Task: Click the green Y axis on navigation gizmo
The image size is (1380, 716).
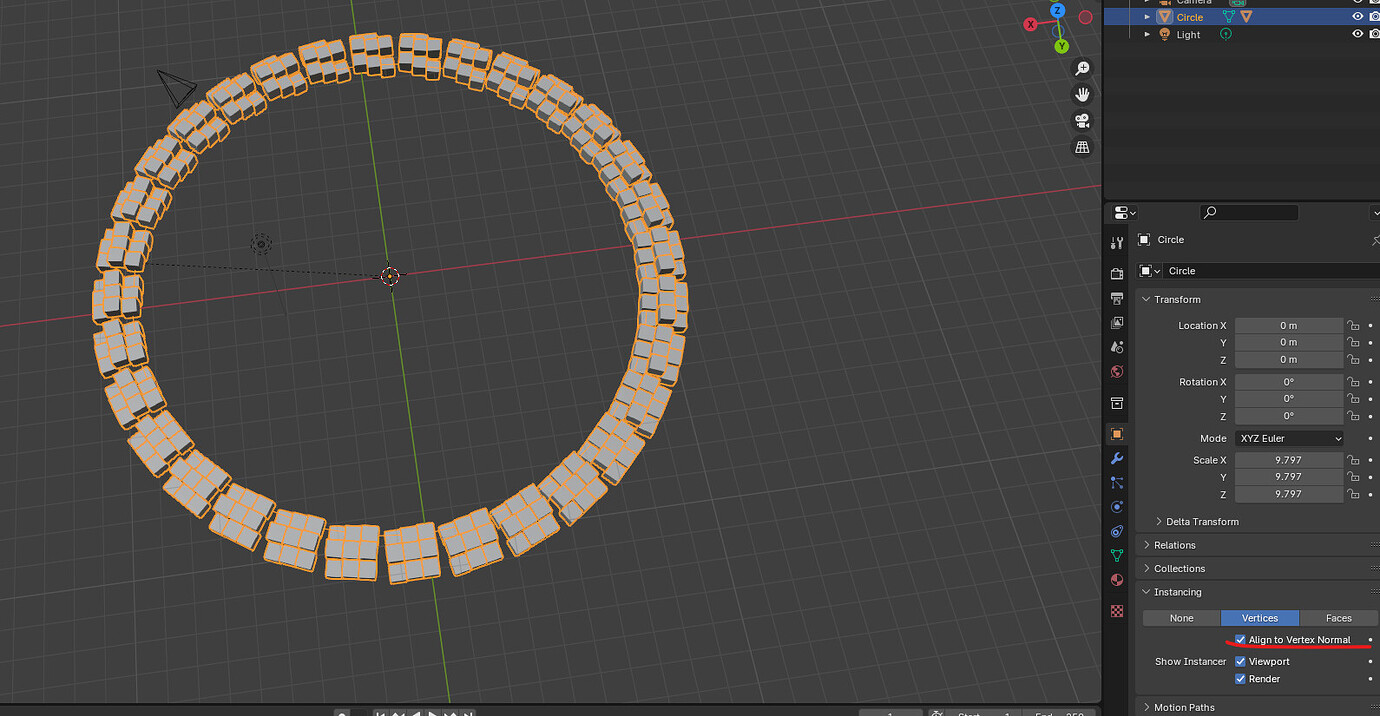Action: 1061,46
